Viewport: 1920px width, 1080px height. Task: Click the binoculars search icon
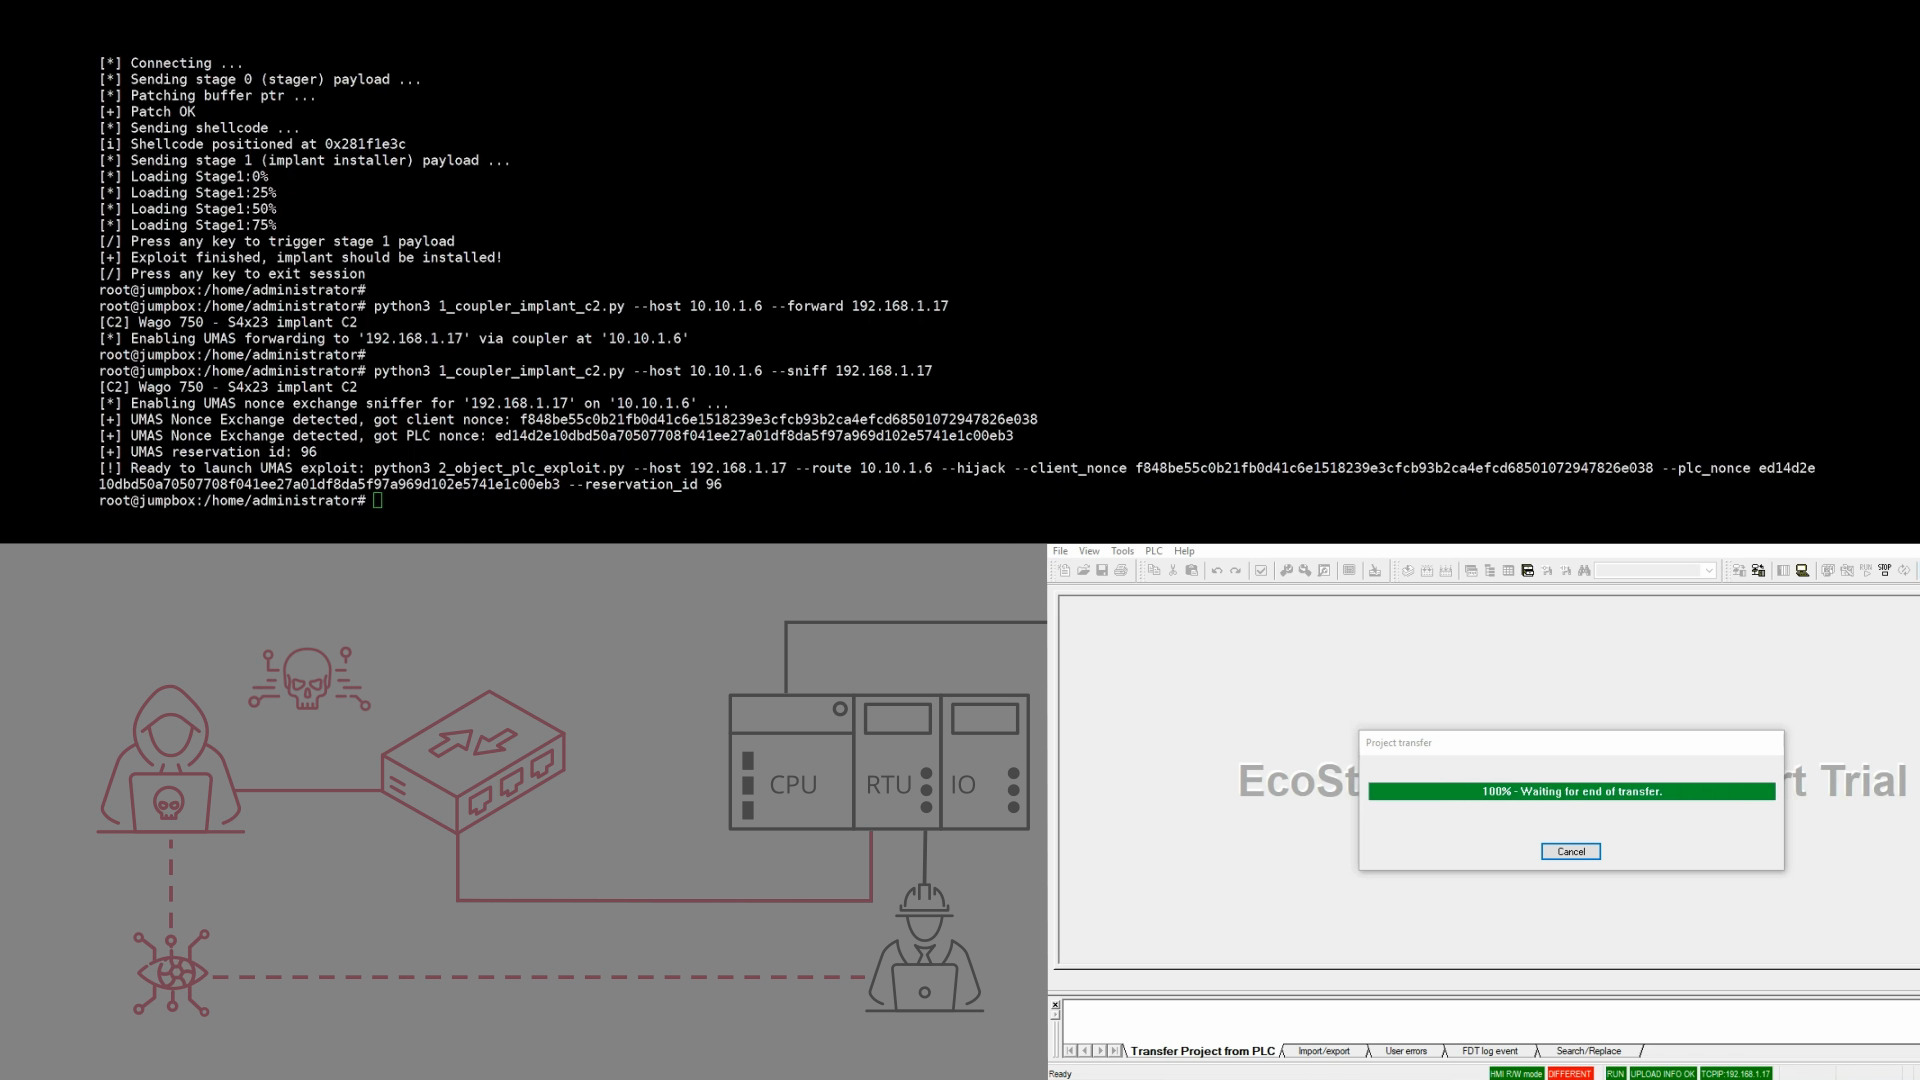[x=1584, y=571]
